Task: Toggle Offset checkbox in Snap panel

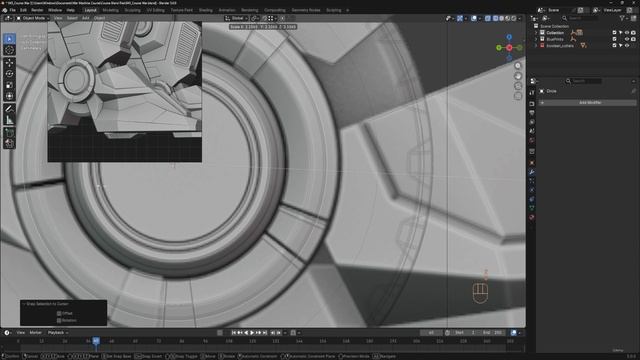Action: tap(59, 313)
